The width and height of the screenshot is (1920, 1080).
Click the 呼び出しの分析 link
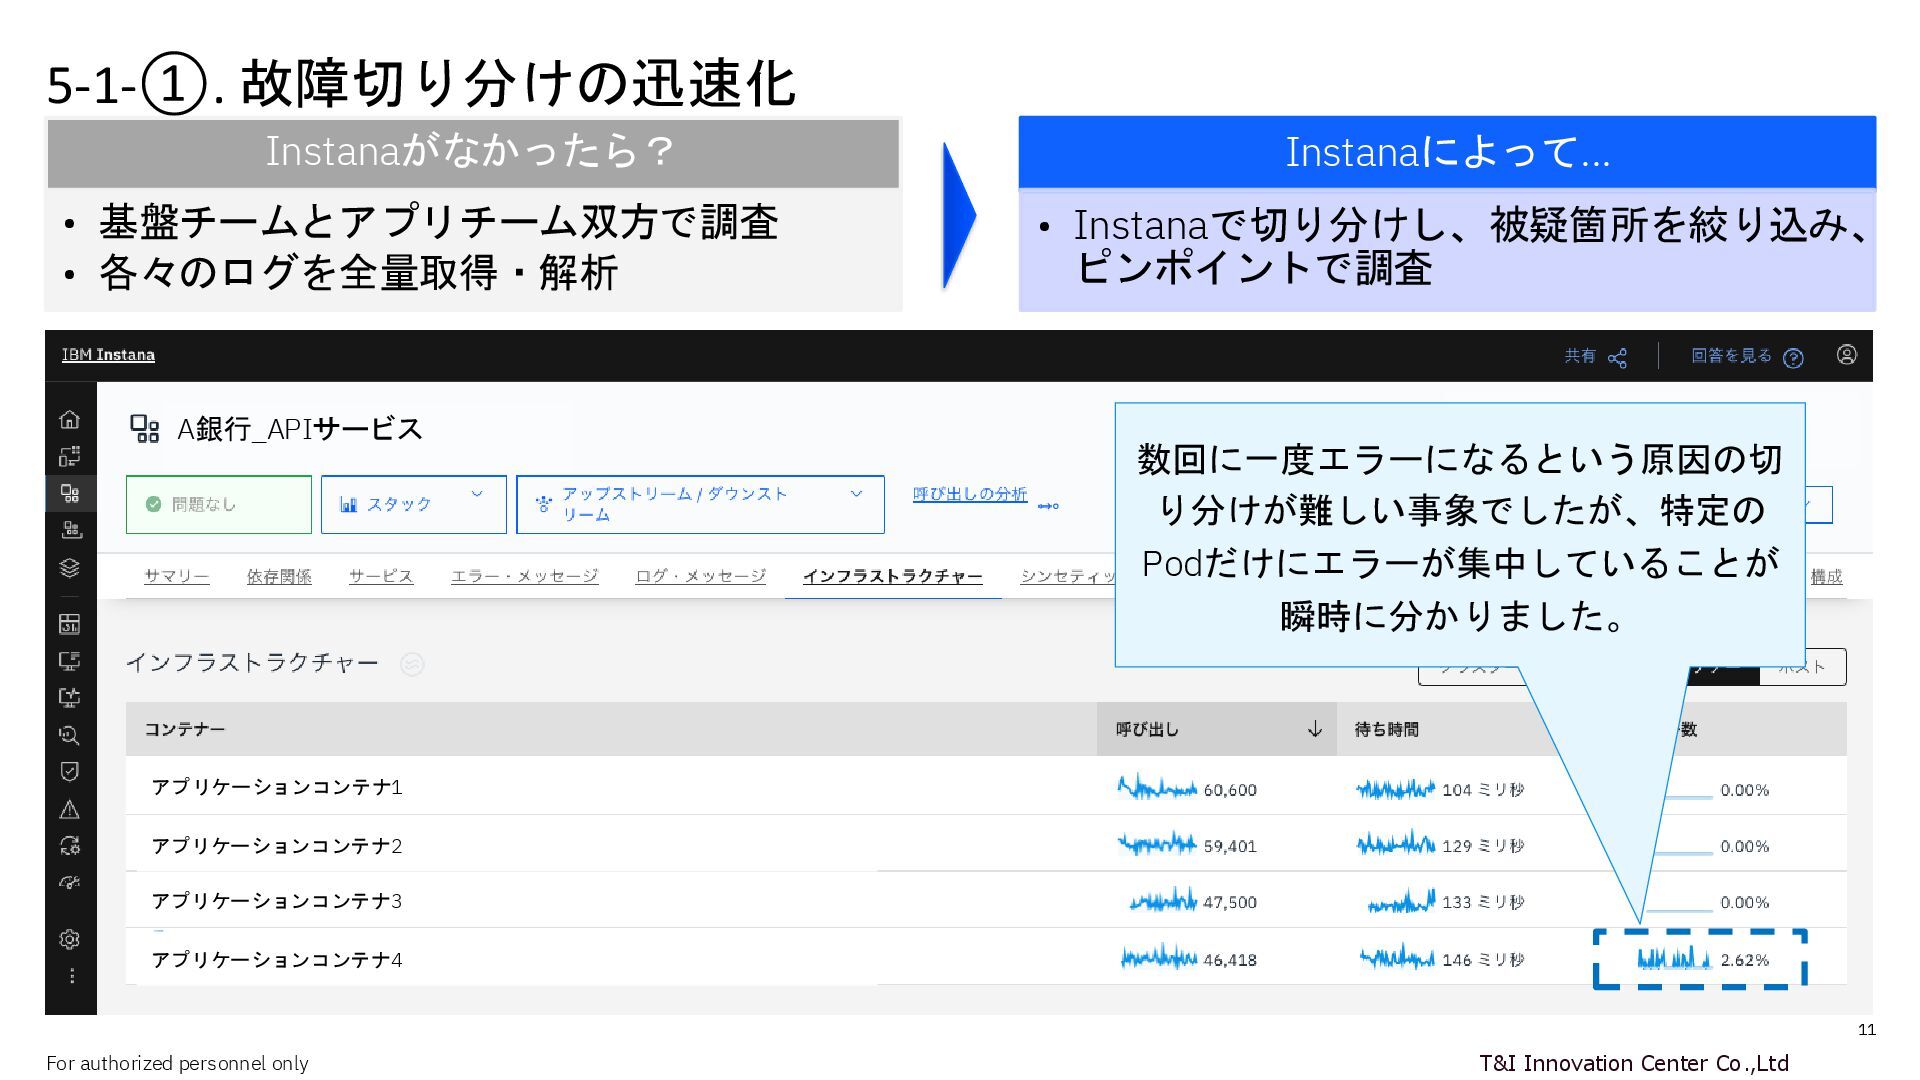pos(969,494)
